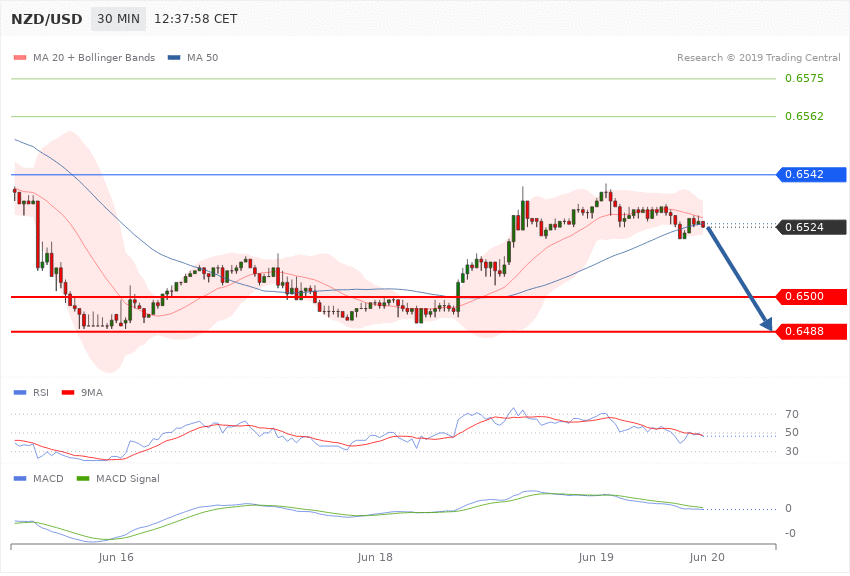Click the MACD Signal green legend swatch
850x576 pixels.
coord(83,478)
